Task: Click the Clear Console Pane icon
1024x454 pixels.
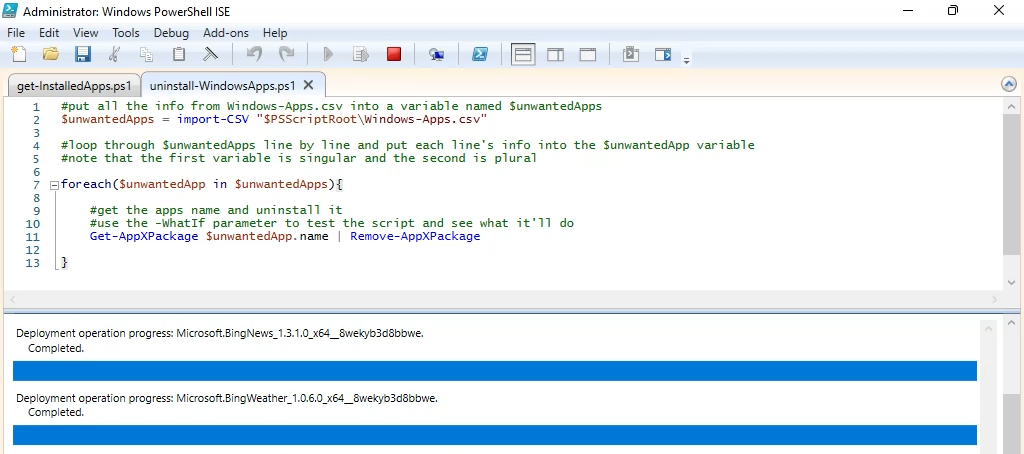Action: (211, 54)
